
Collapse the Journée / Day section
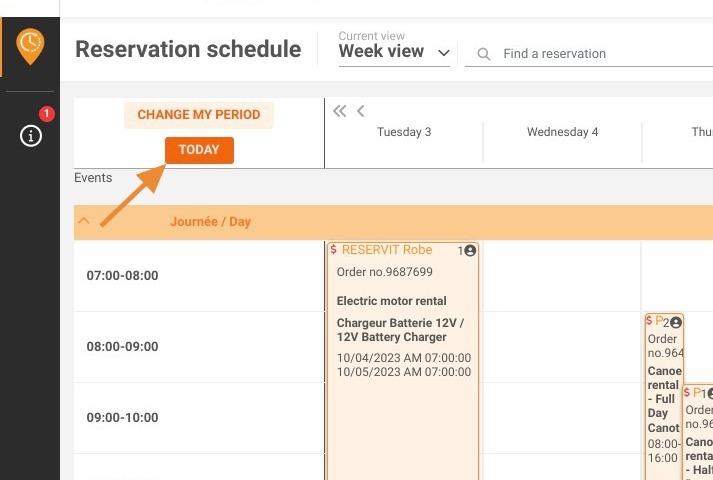tap(84, 221)
